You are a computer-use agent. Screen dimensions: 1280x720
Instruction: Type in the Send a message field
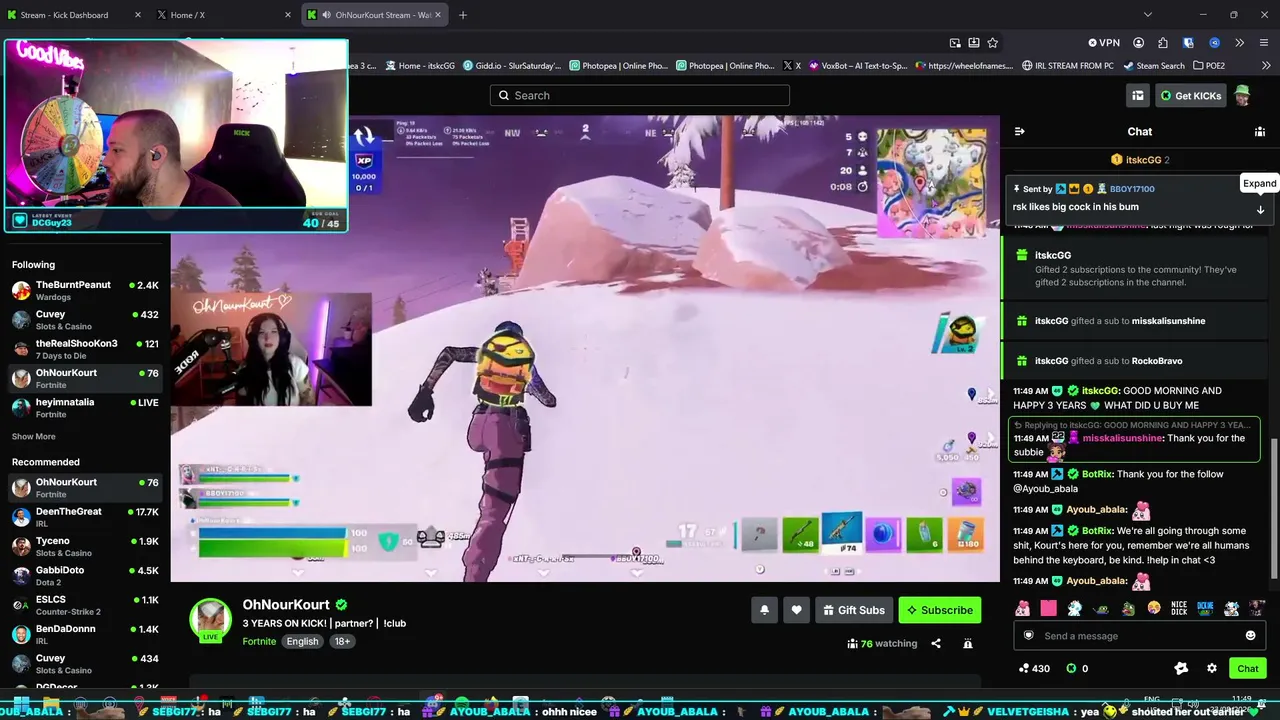pyautogui.click(x=1140, y=636)
